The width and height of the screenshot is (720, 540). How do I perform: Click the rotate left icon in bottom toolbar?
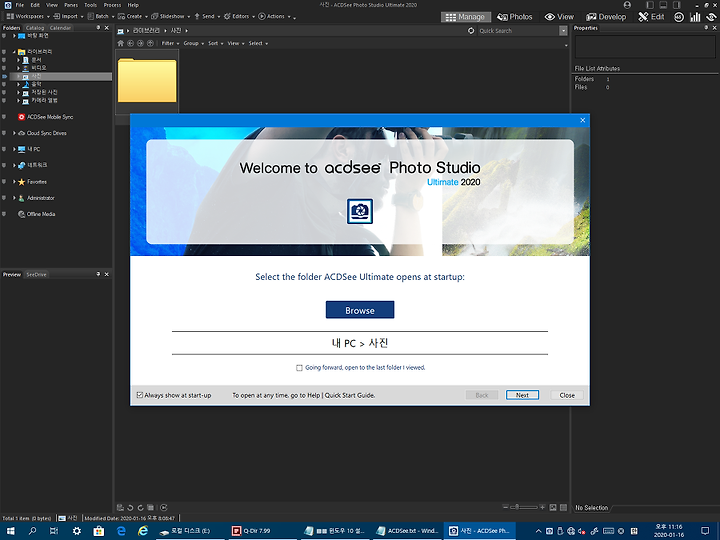click(130, 508)
